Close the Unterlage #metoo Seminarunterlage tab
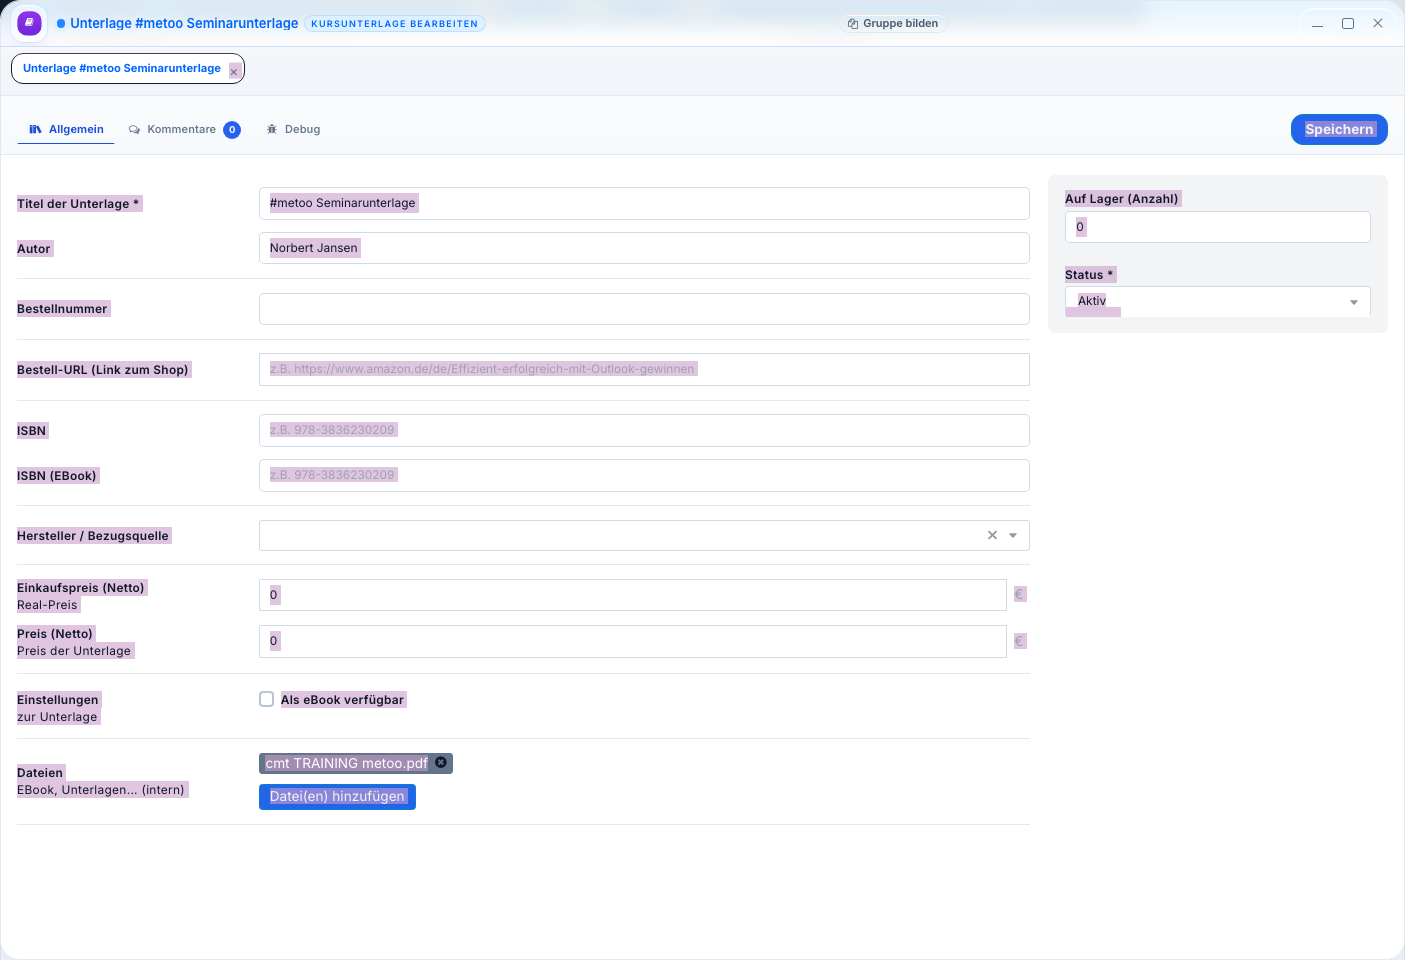The image size is (1405, 960). tap(234, 72)
